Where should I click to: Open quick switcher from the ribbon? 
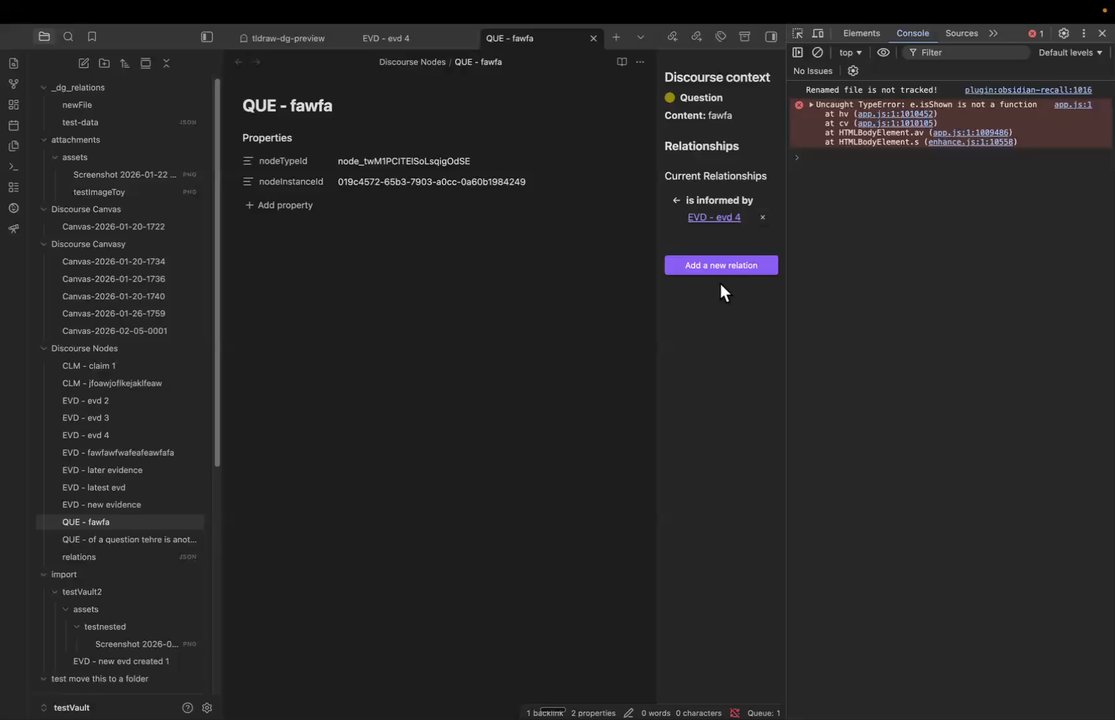coord(14,63)
